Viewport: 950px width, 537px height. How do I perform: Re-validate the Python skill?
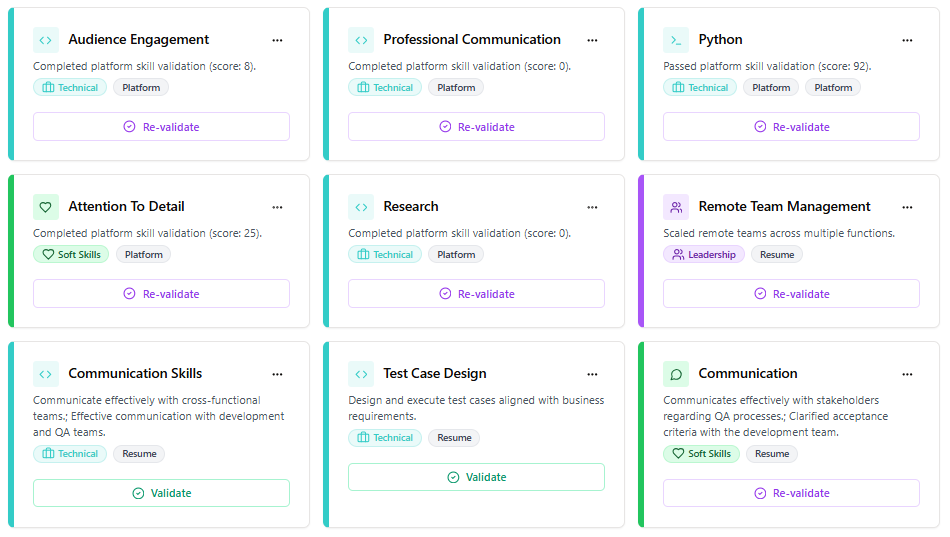[x=791, y=127]
